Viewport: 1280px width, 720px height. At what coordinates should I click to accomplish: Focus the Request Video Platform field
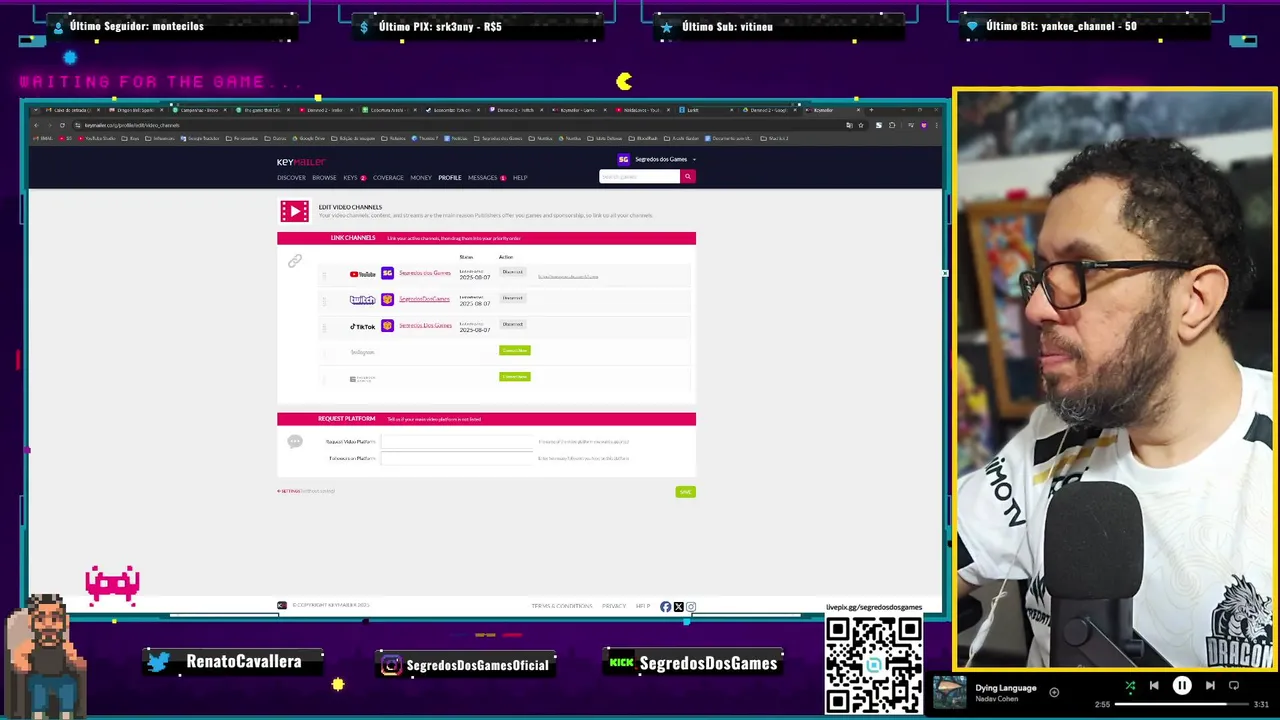[x=457, y=441]
